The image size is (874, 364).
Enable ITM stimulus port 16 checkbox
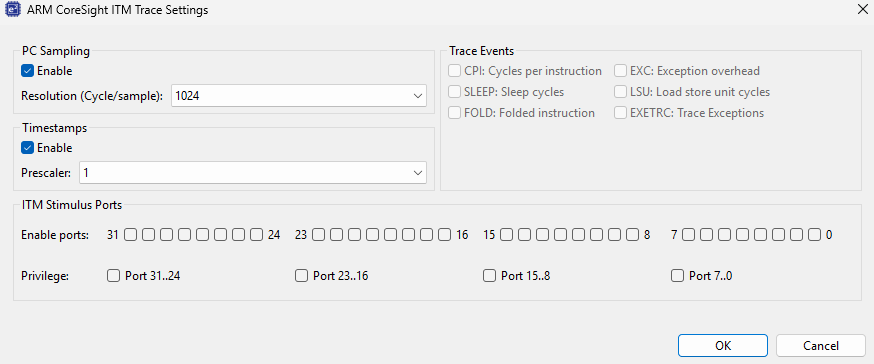coord(444,235)
